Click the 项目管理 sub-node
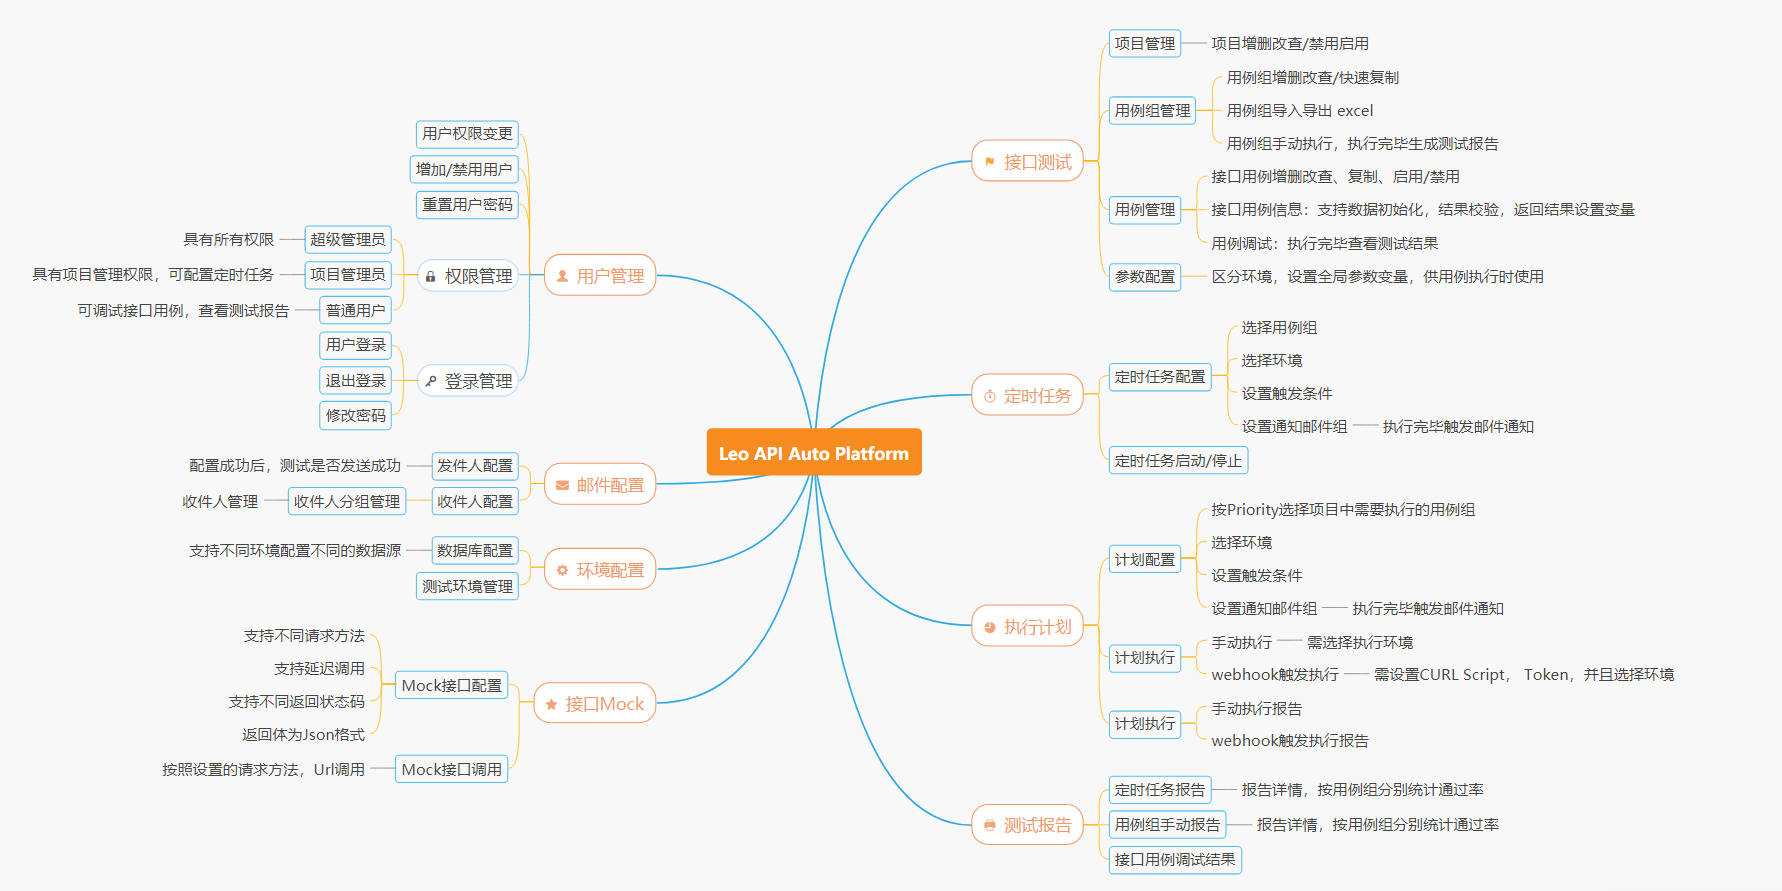The height and width of the screenshot is (891, 1782). (1145, 43)
